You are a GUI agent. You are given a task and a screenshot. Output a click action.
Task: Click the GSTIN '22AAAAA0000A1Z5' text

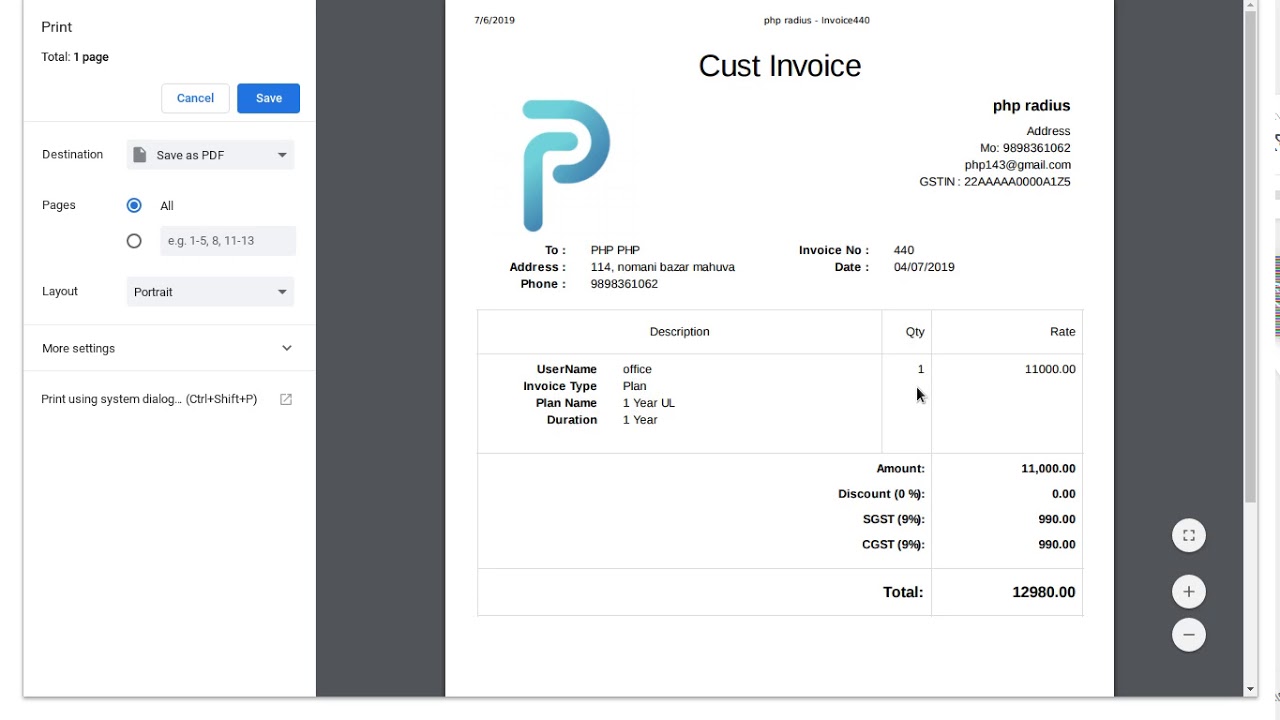[1017, 182]
